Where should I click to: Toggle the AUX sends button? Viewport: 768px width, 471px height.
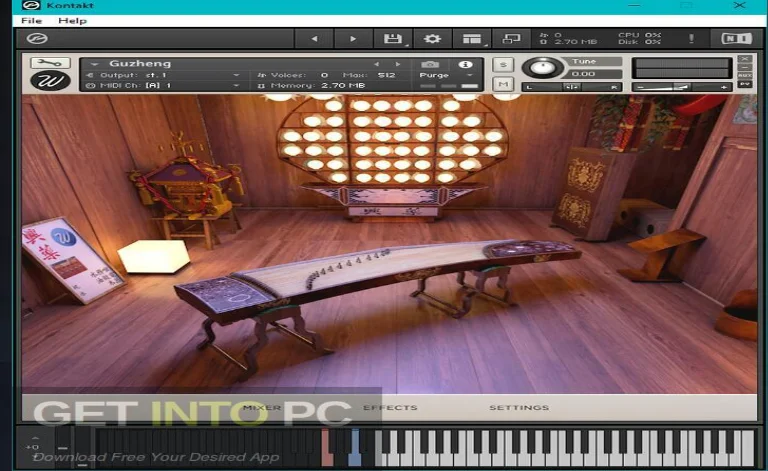click(x=744, y=76)
